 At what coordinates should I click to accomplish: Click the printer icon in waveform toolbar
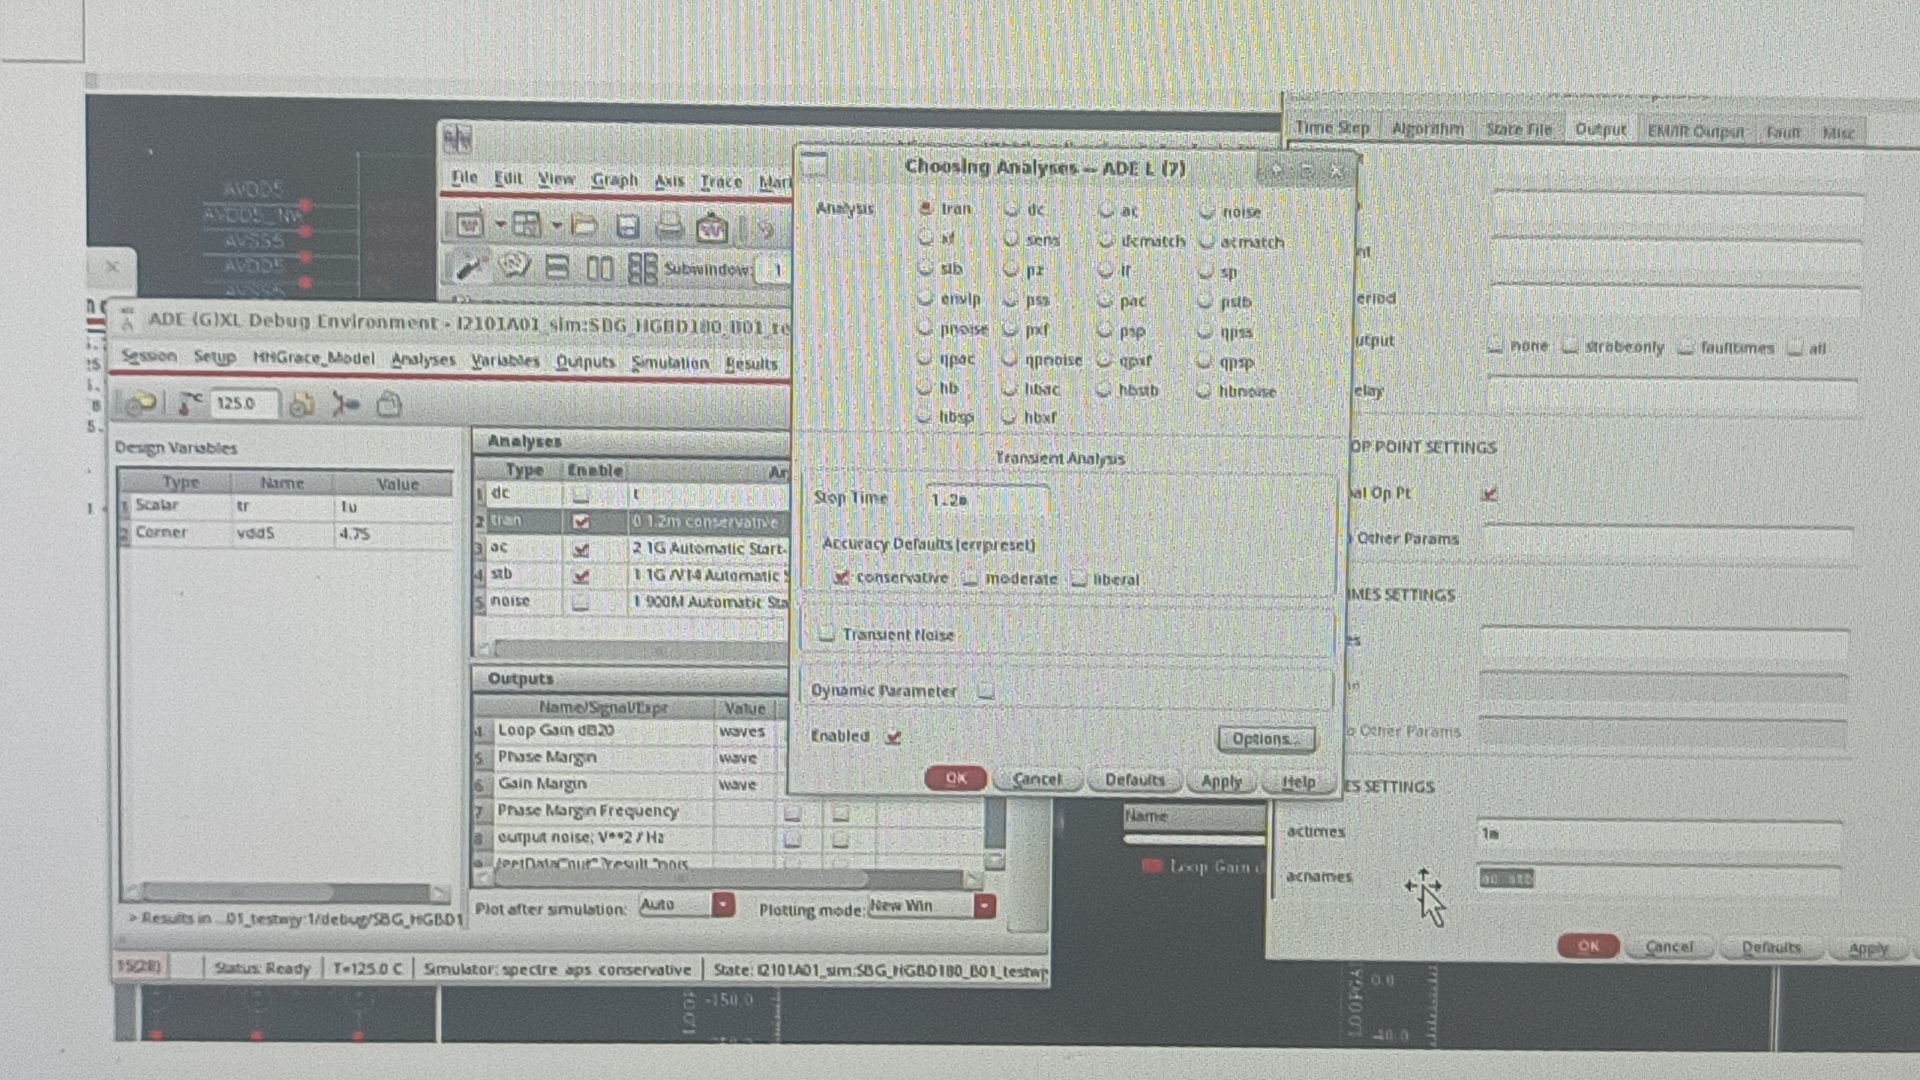pos(669,227)
